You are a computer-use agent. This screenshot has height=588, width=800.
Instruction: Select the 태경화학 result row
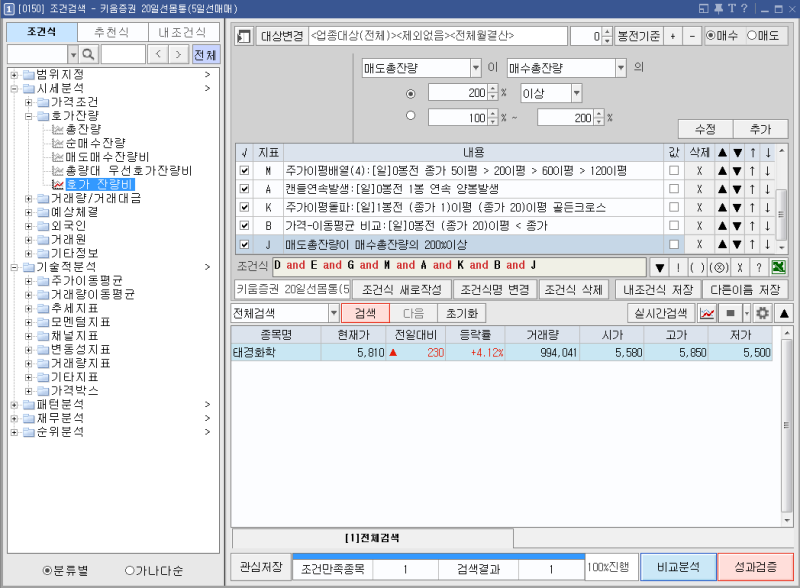click(502, 352)
